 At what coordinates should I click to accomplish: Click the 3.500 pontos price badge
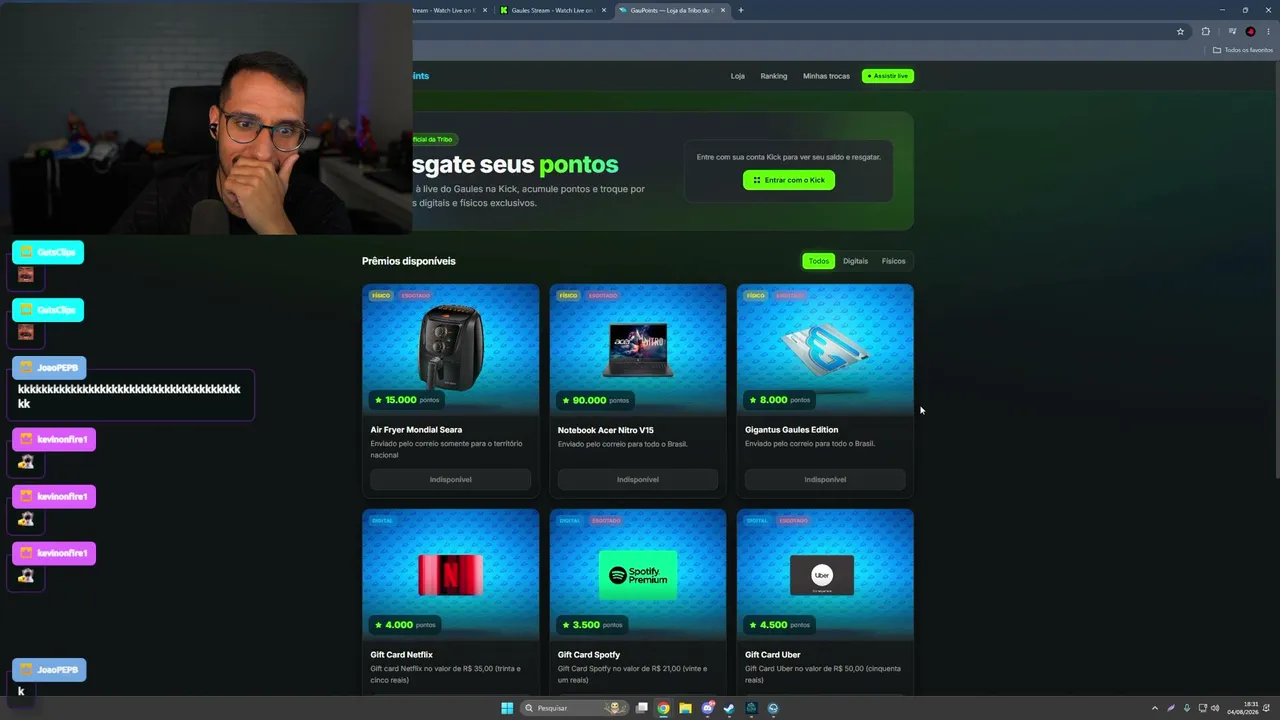(592, 625)
